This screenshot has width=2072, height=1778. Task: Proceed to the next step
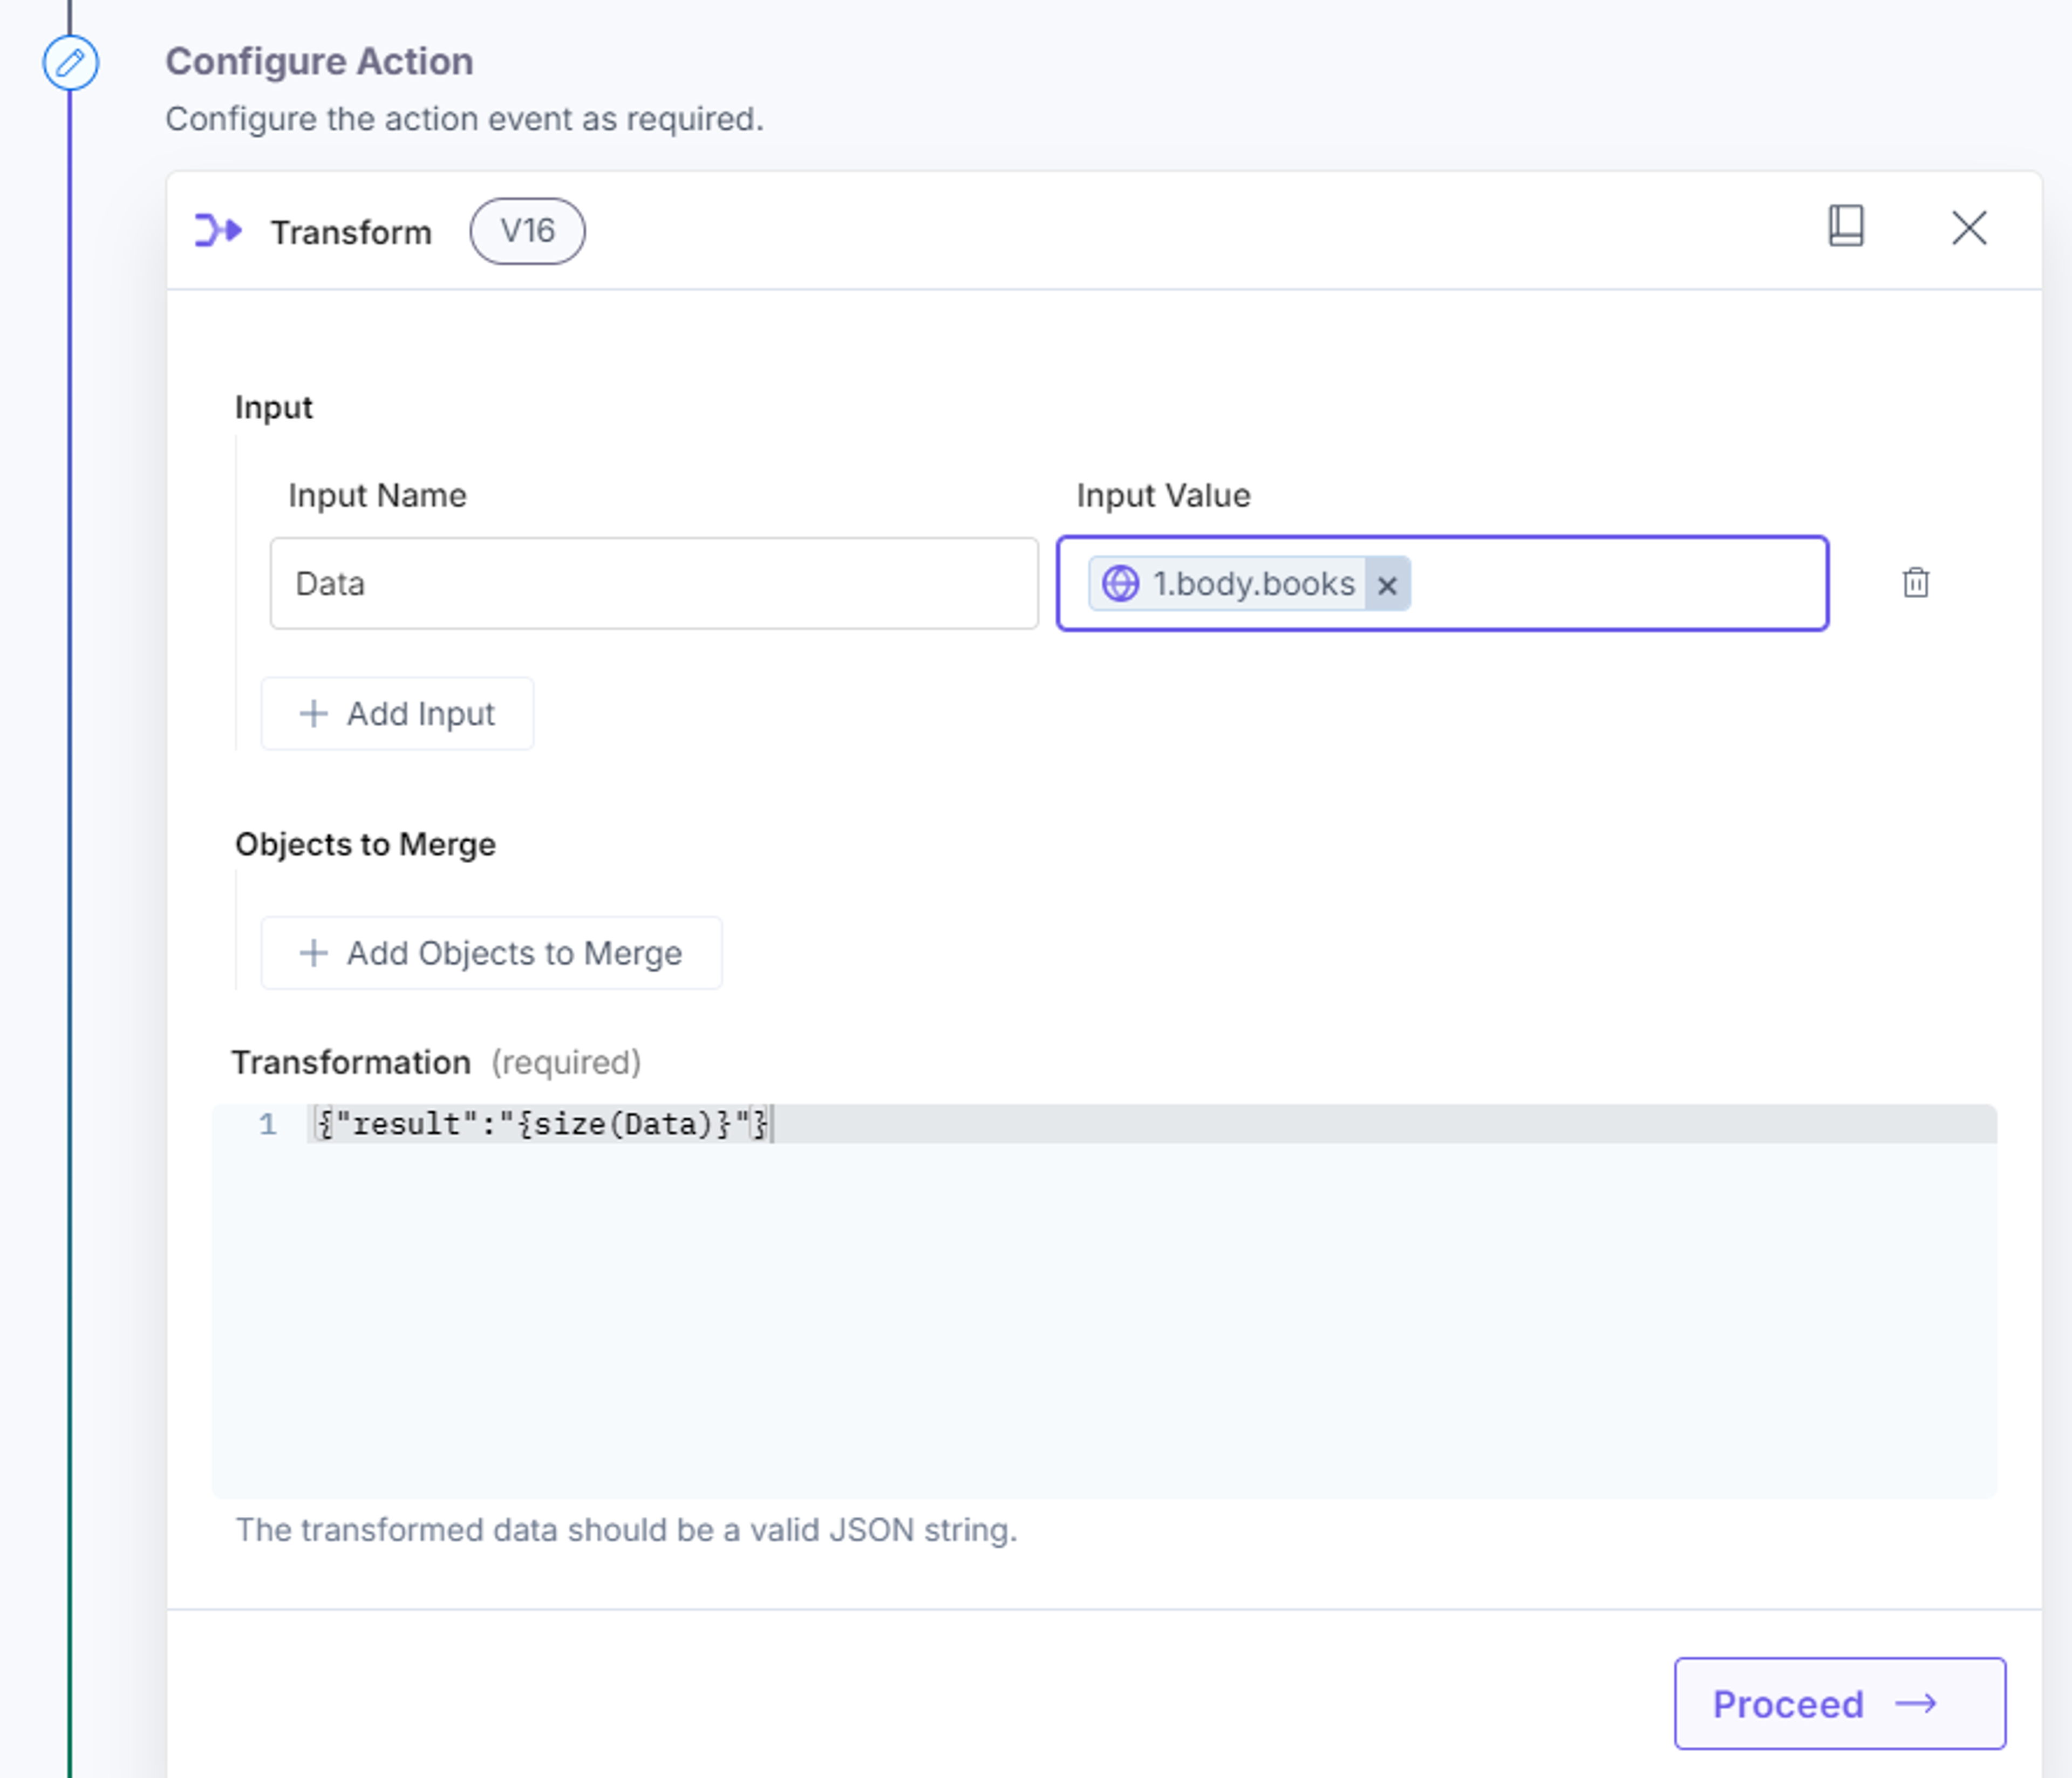click(1840, 1703)
